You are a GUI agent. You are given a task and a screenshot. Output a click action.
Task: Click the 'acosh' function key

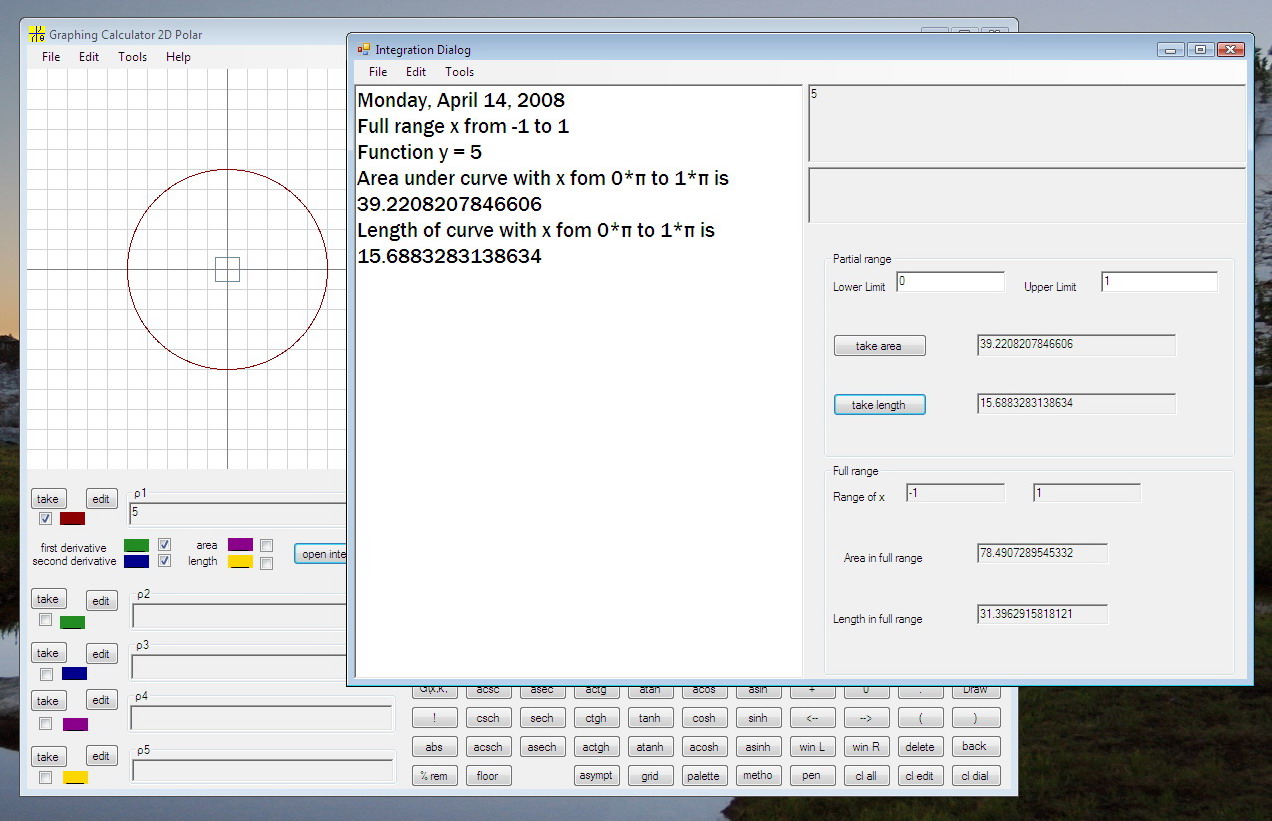704,747
